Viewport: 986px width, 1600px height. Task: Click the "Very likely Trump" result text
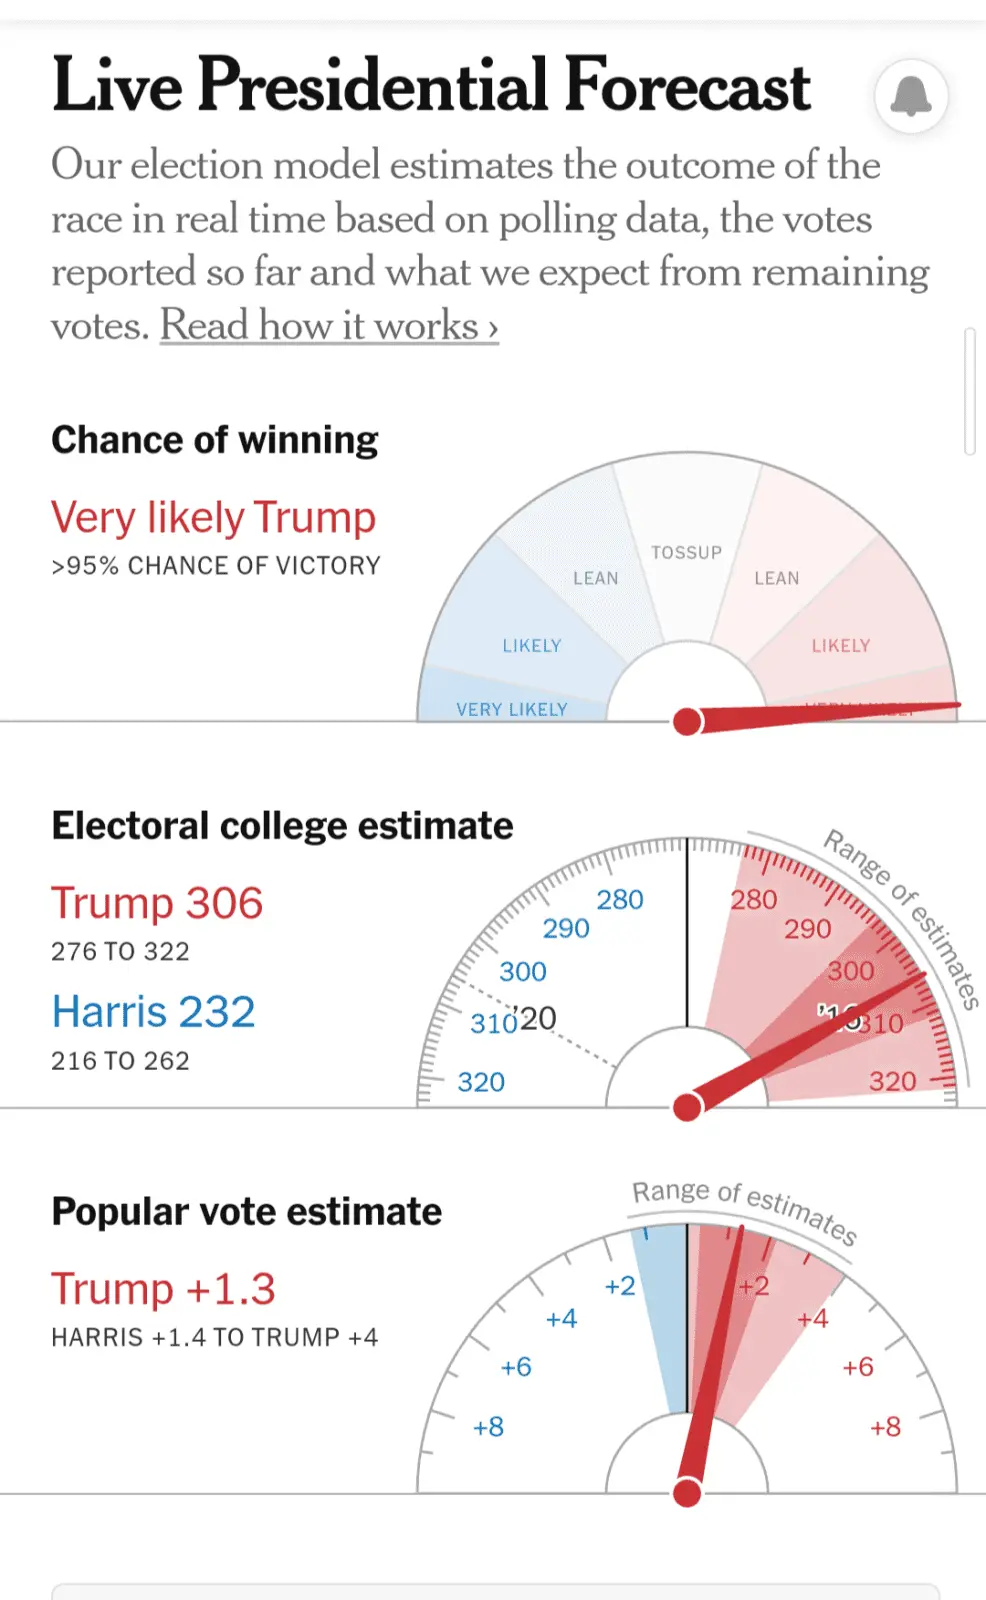[213, 518]
